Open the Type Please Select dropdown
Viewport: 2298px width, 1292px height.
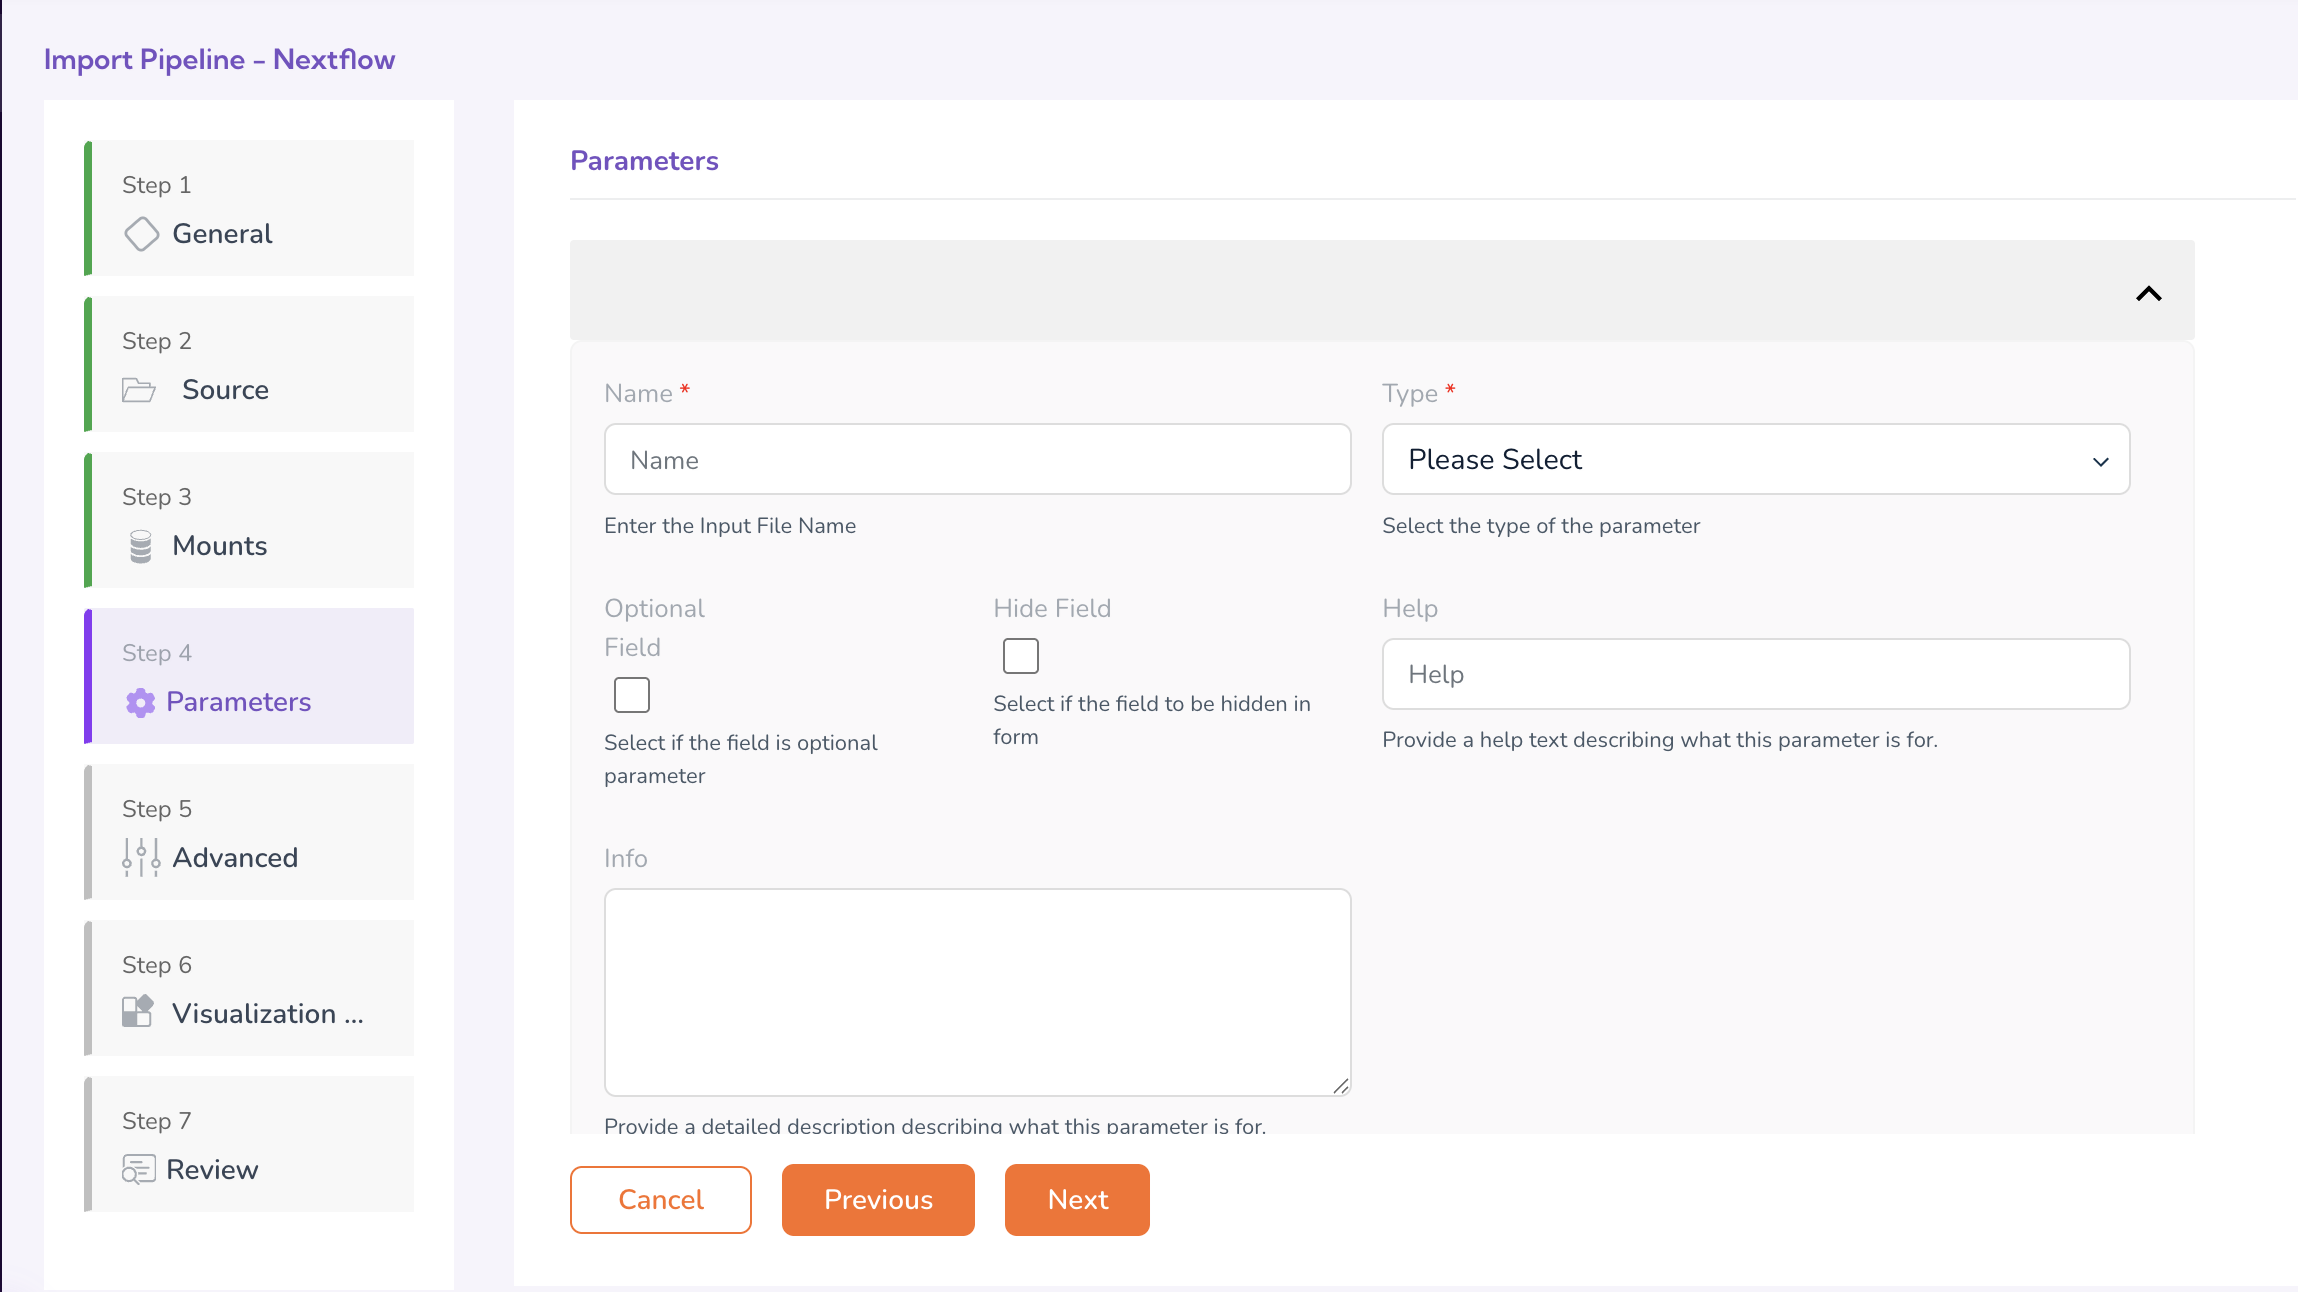click(1756, 460)
